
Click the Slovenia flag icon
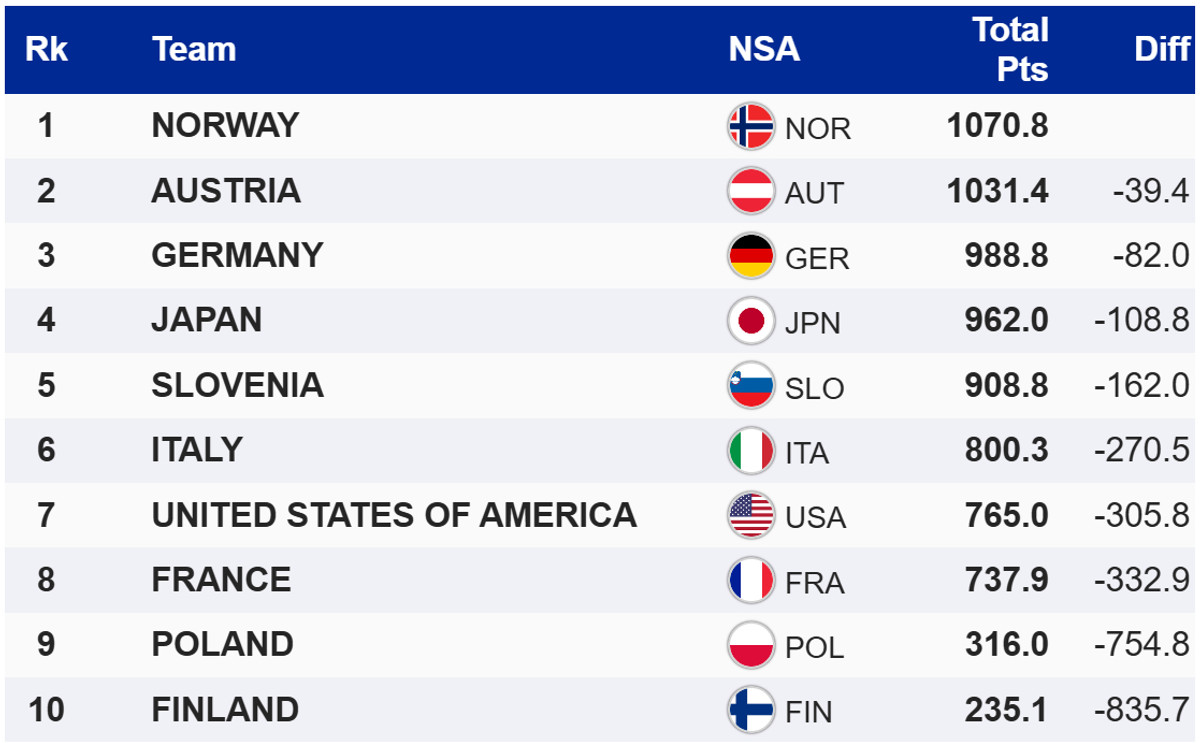click(751, 386)
